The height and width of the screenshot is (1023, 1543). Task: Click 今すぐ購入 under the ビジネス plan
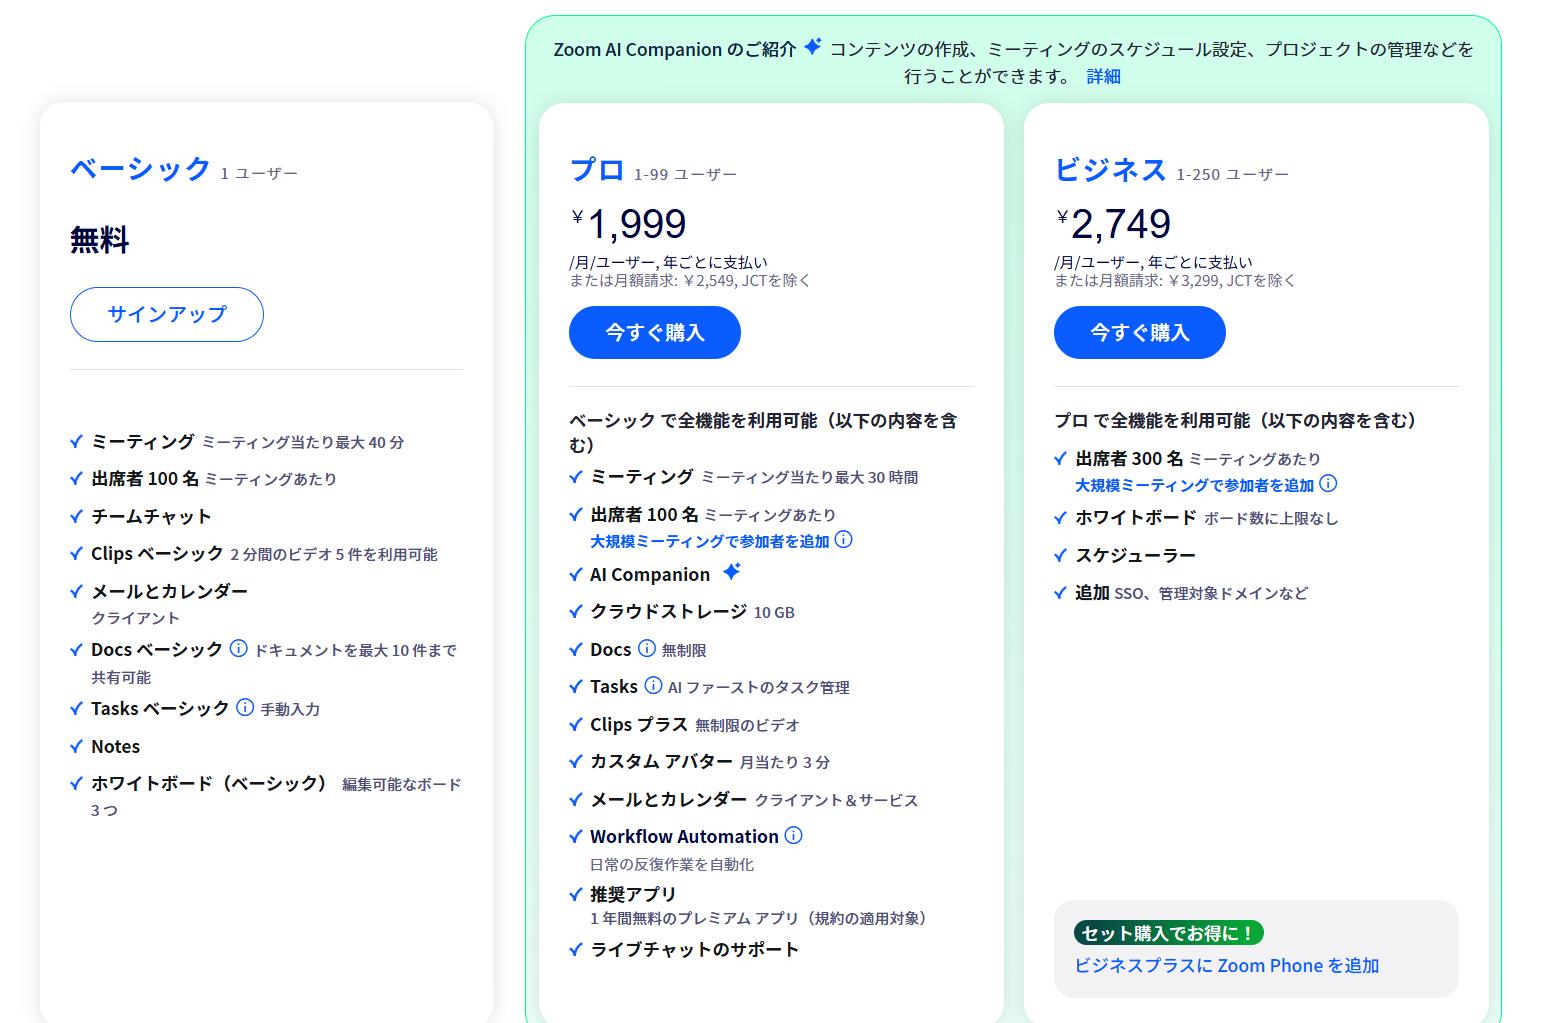click(1140, 332)
